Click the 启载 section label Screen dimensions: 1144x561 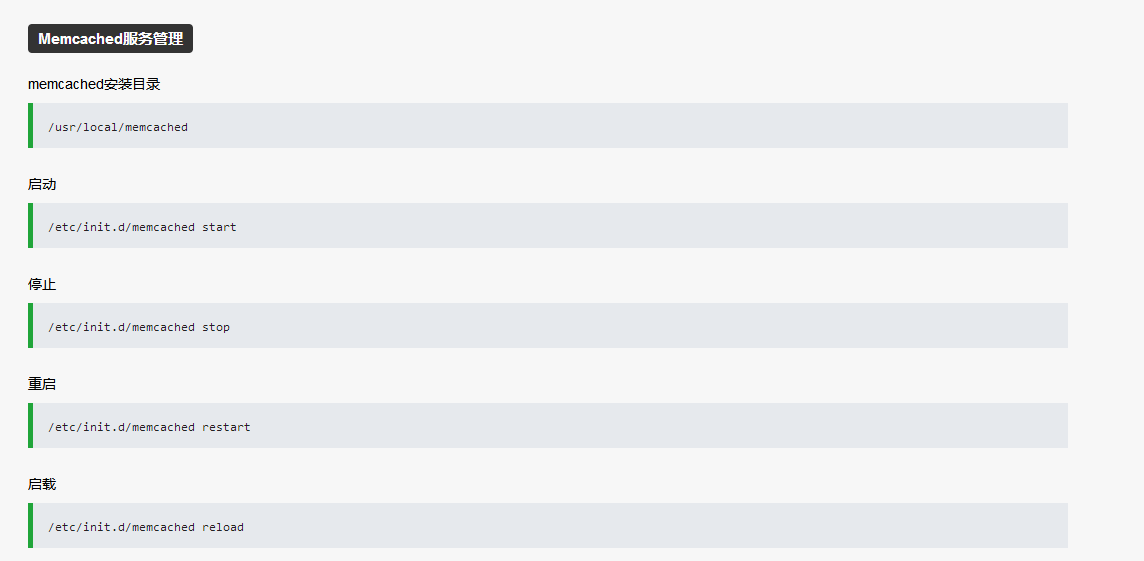(x=42, y=484)
